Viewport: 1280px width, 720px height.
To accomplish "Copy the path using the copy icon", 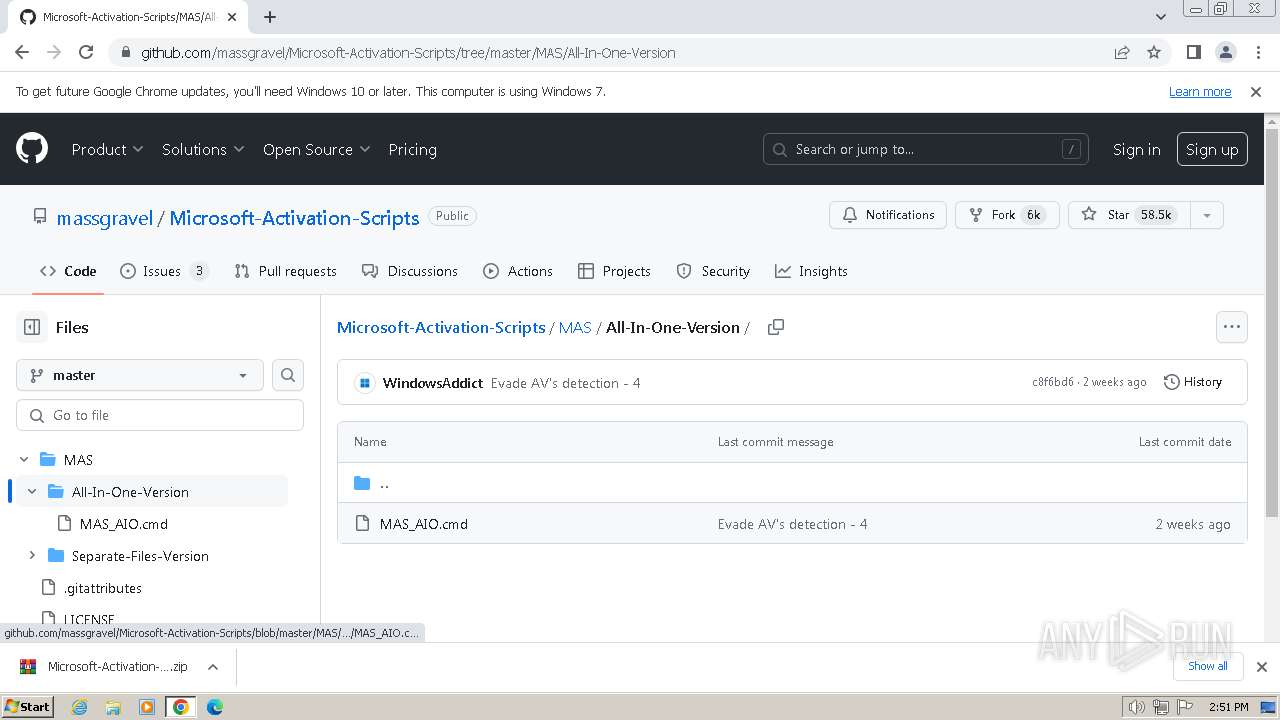I will click(775, 327).
